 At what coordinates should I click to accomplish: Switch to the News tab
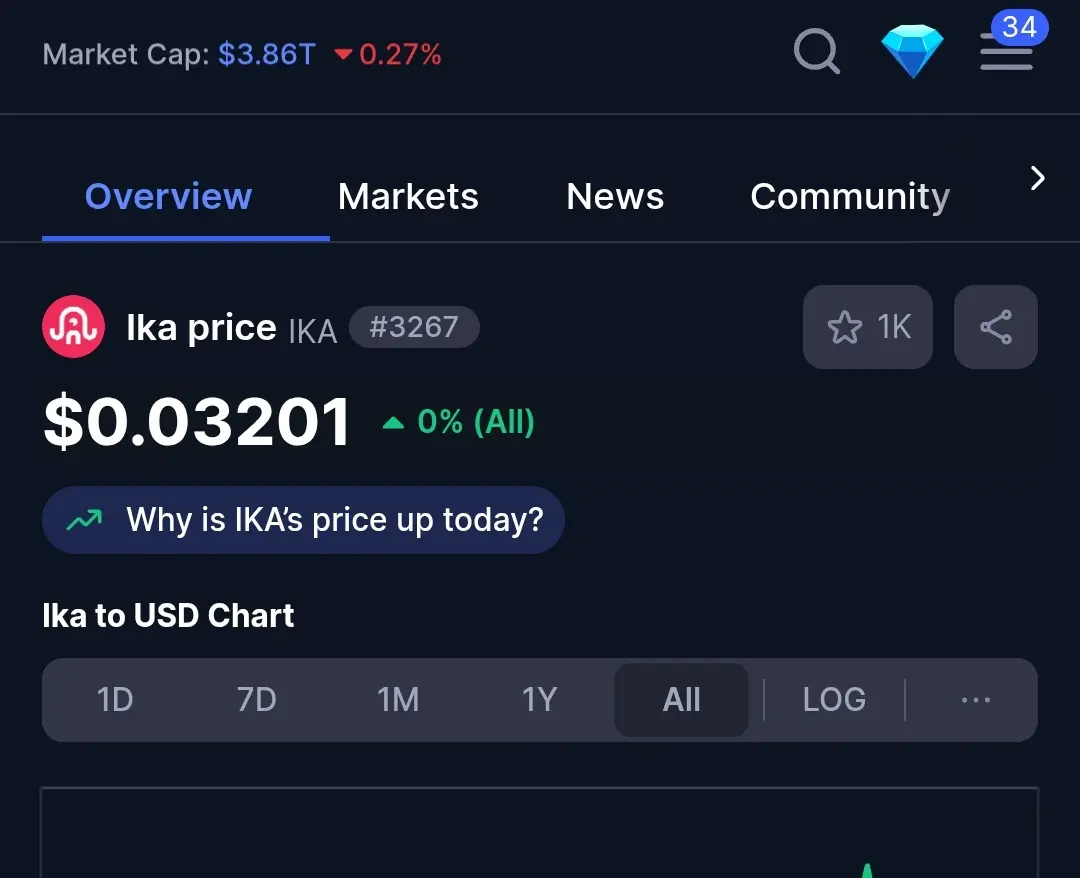click(615, 196)
